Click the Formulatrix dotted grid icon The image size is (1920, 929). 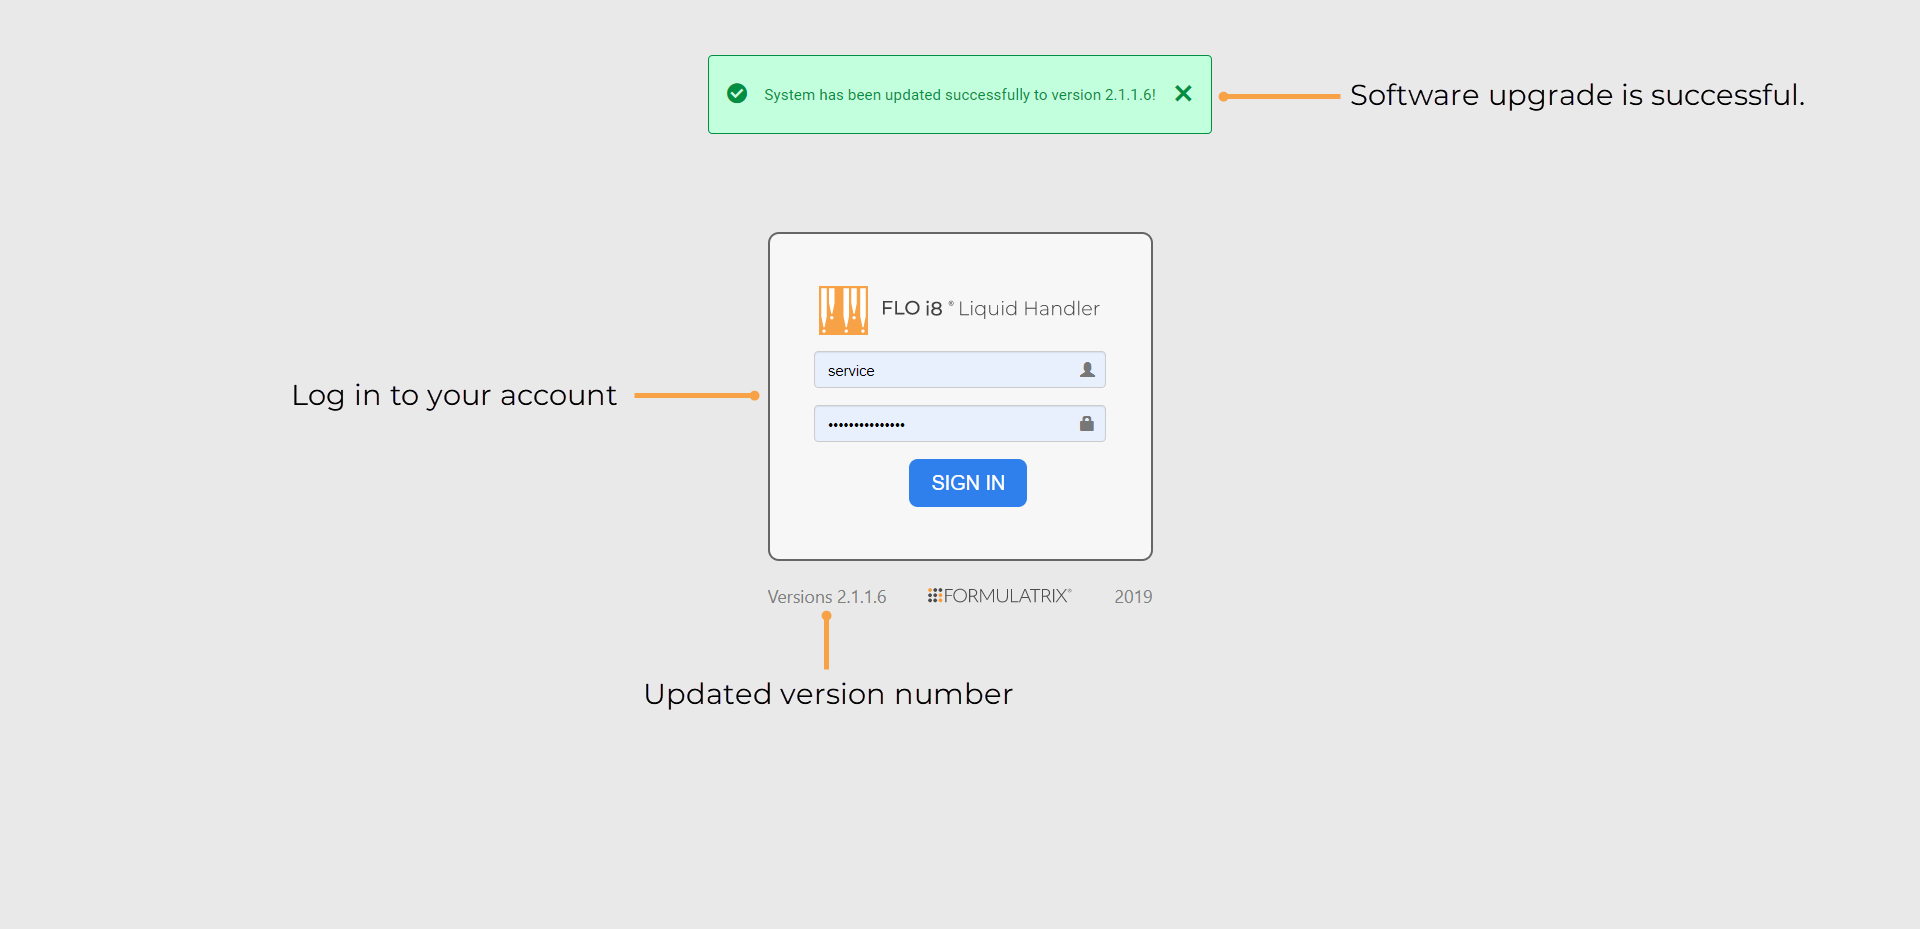coord(934,596)
